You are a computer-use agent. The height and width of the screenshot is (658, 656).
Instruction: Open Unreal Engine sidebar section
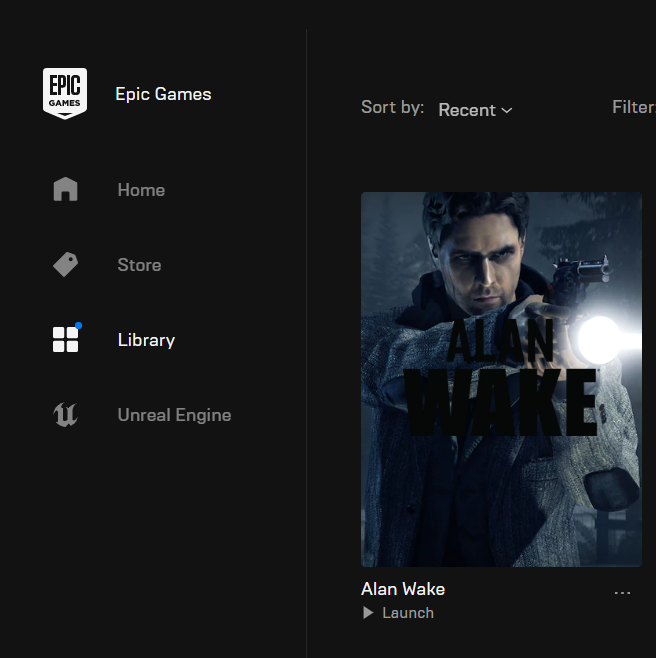tap(174, 415)
